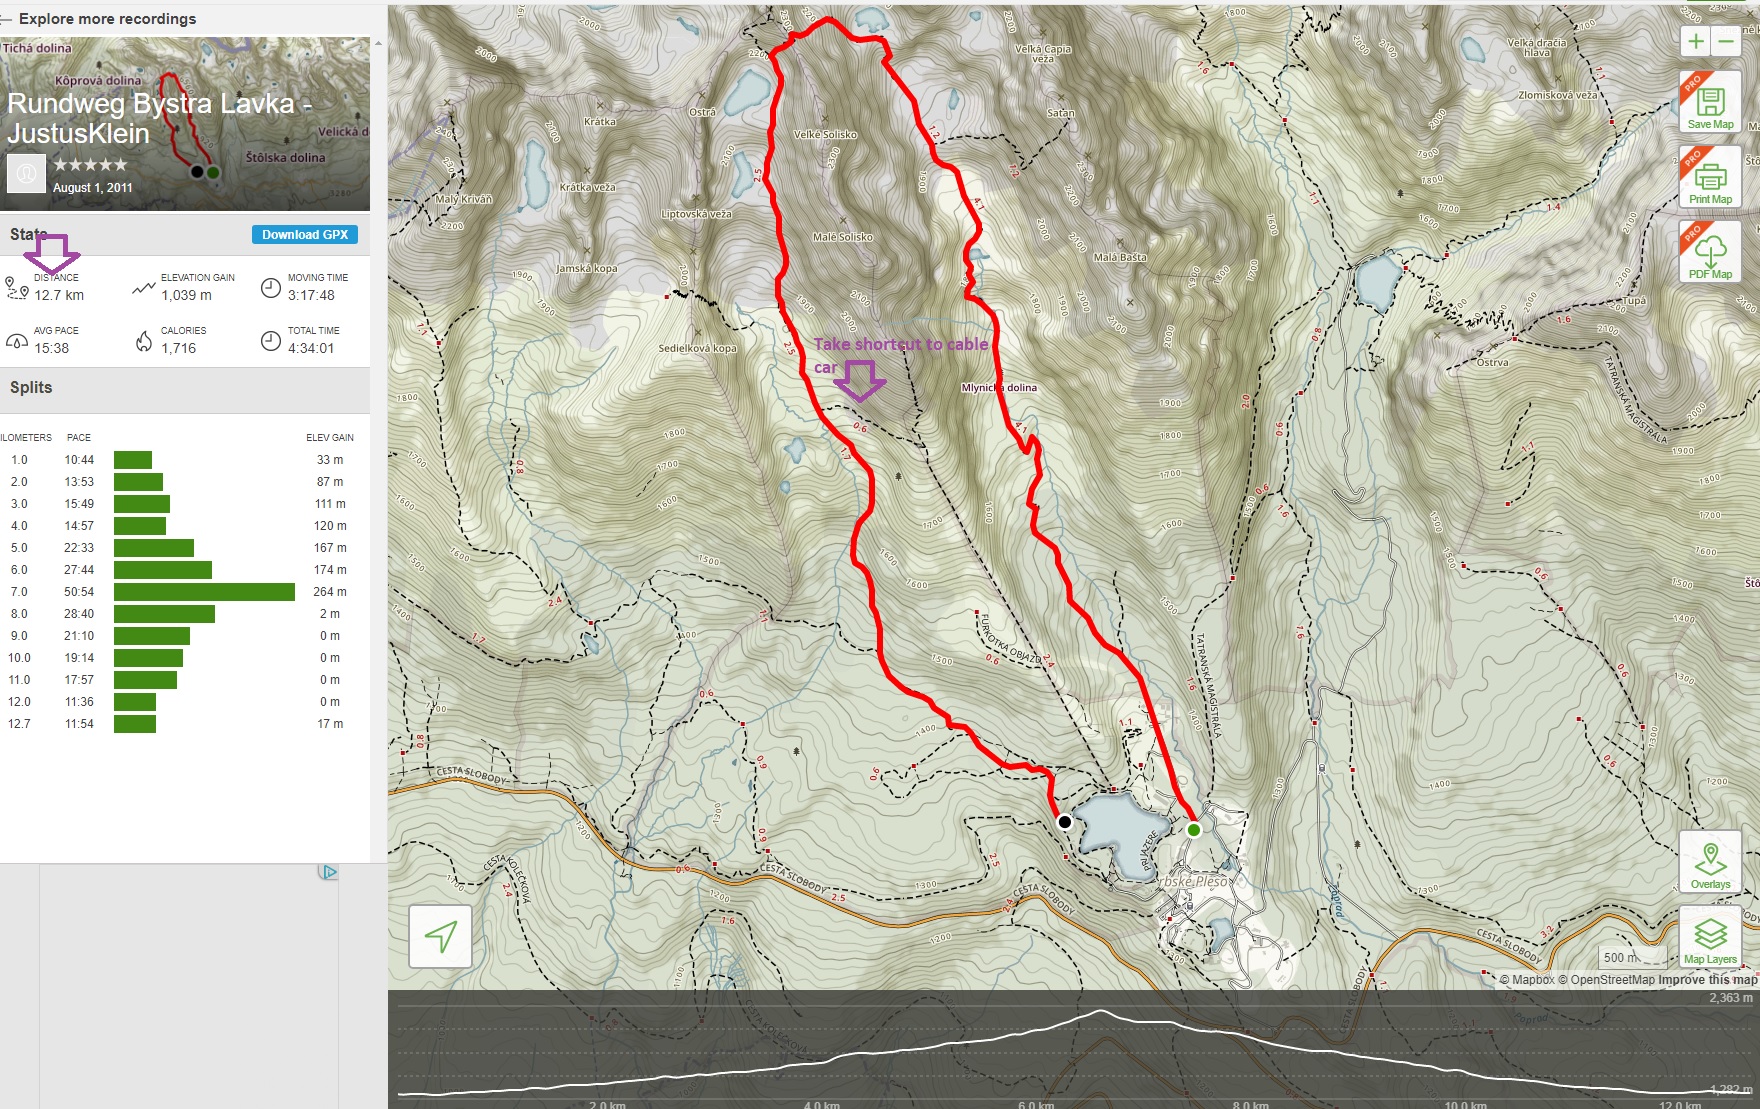1760x1109 pixels.
Task: Click the PDF Map download icon
Action: coord(1710,252)
